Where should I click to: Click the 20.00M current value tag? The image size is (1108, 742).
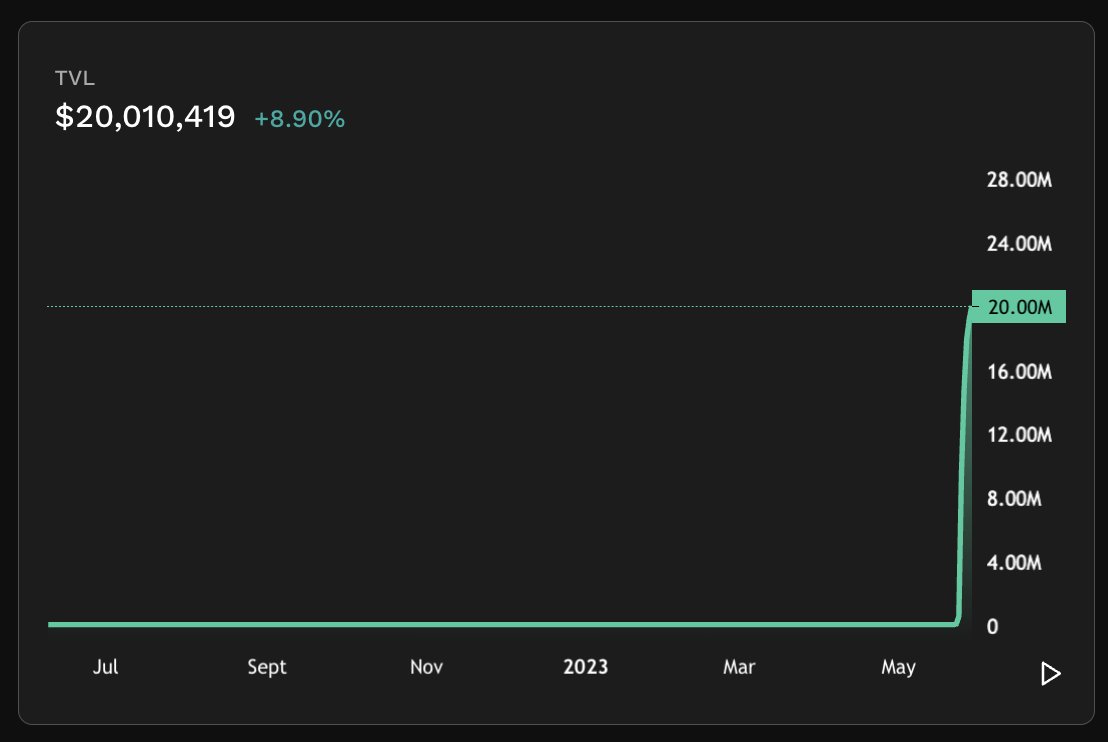coord(1019,307)
